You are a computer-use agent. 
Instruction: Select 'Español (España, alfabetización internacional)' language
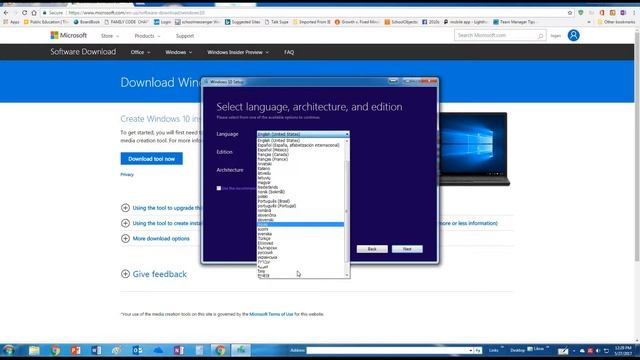(x=300, y=145)
